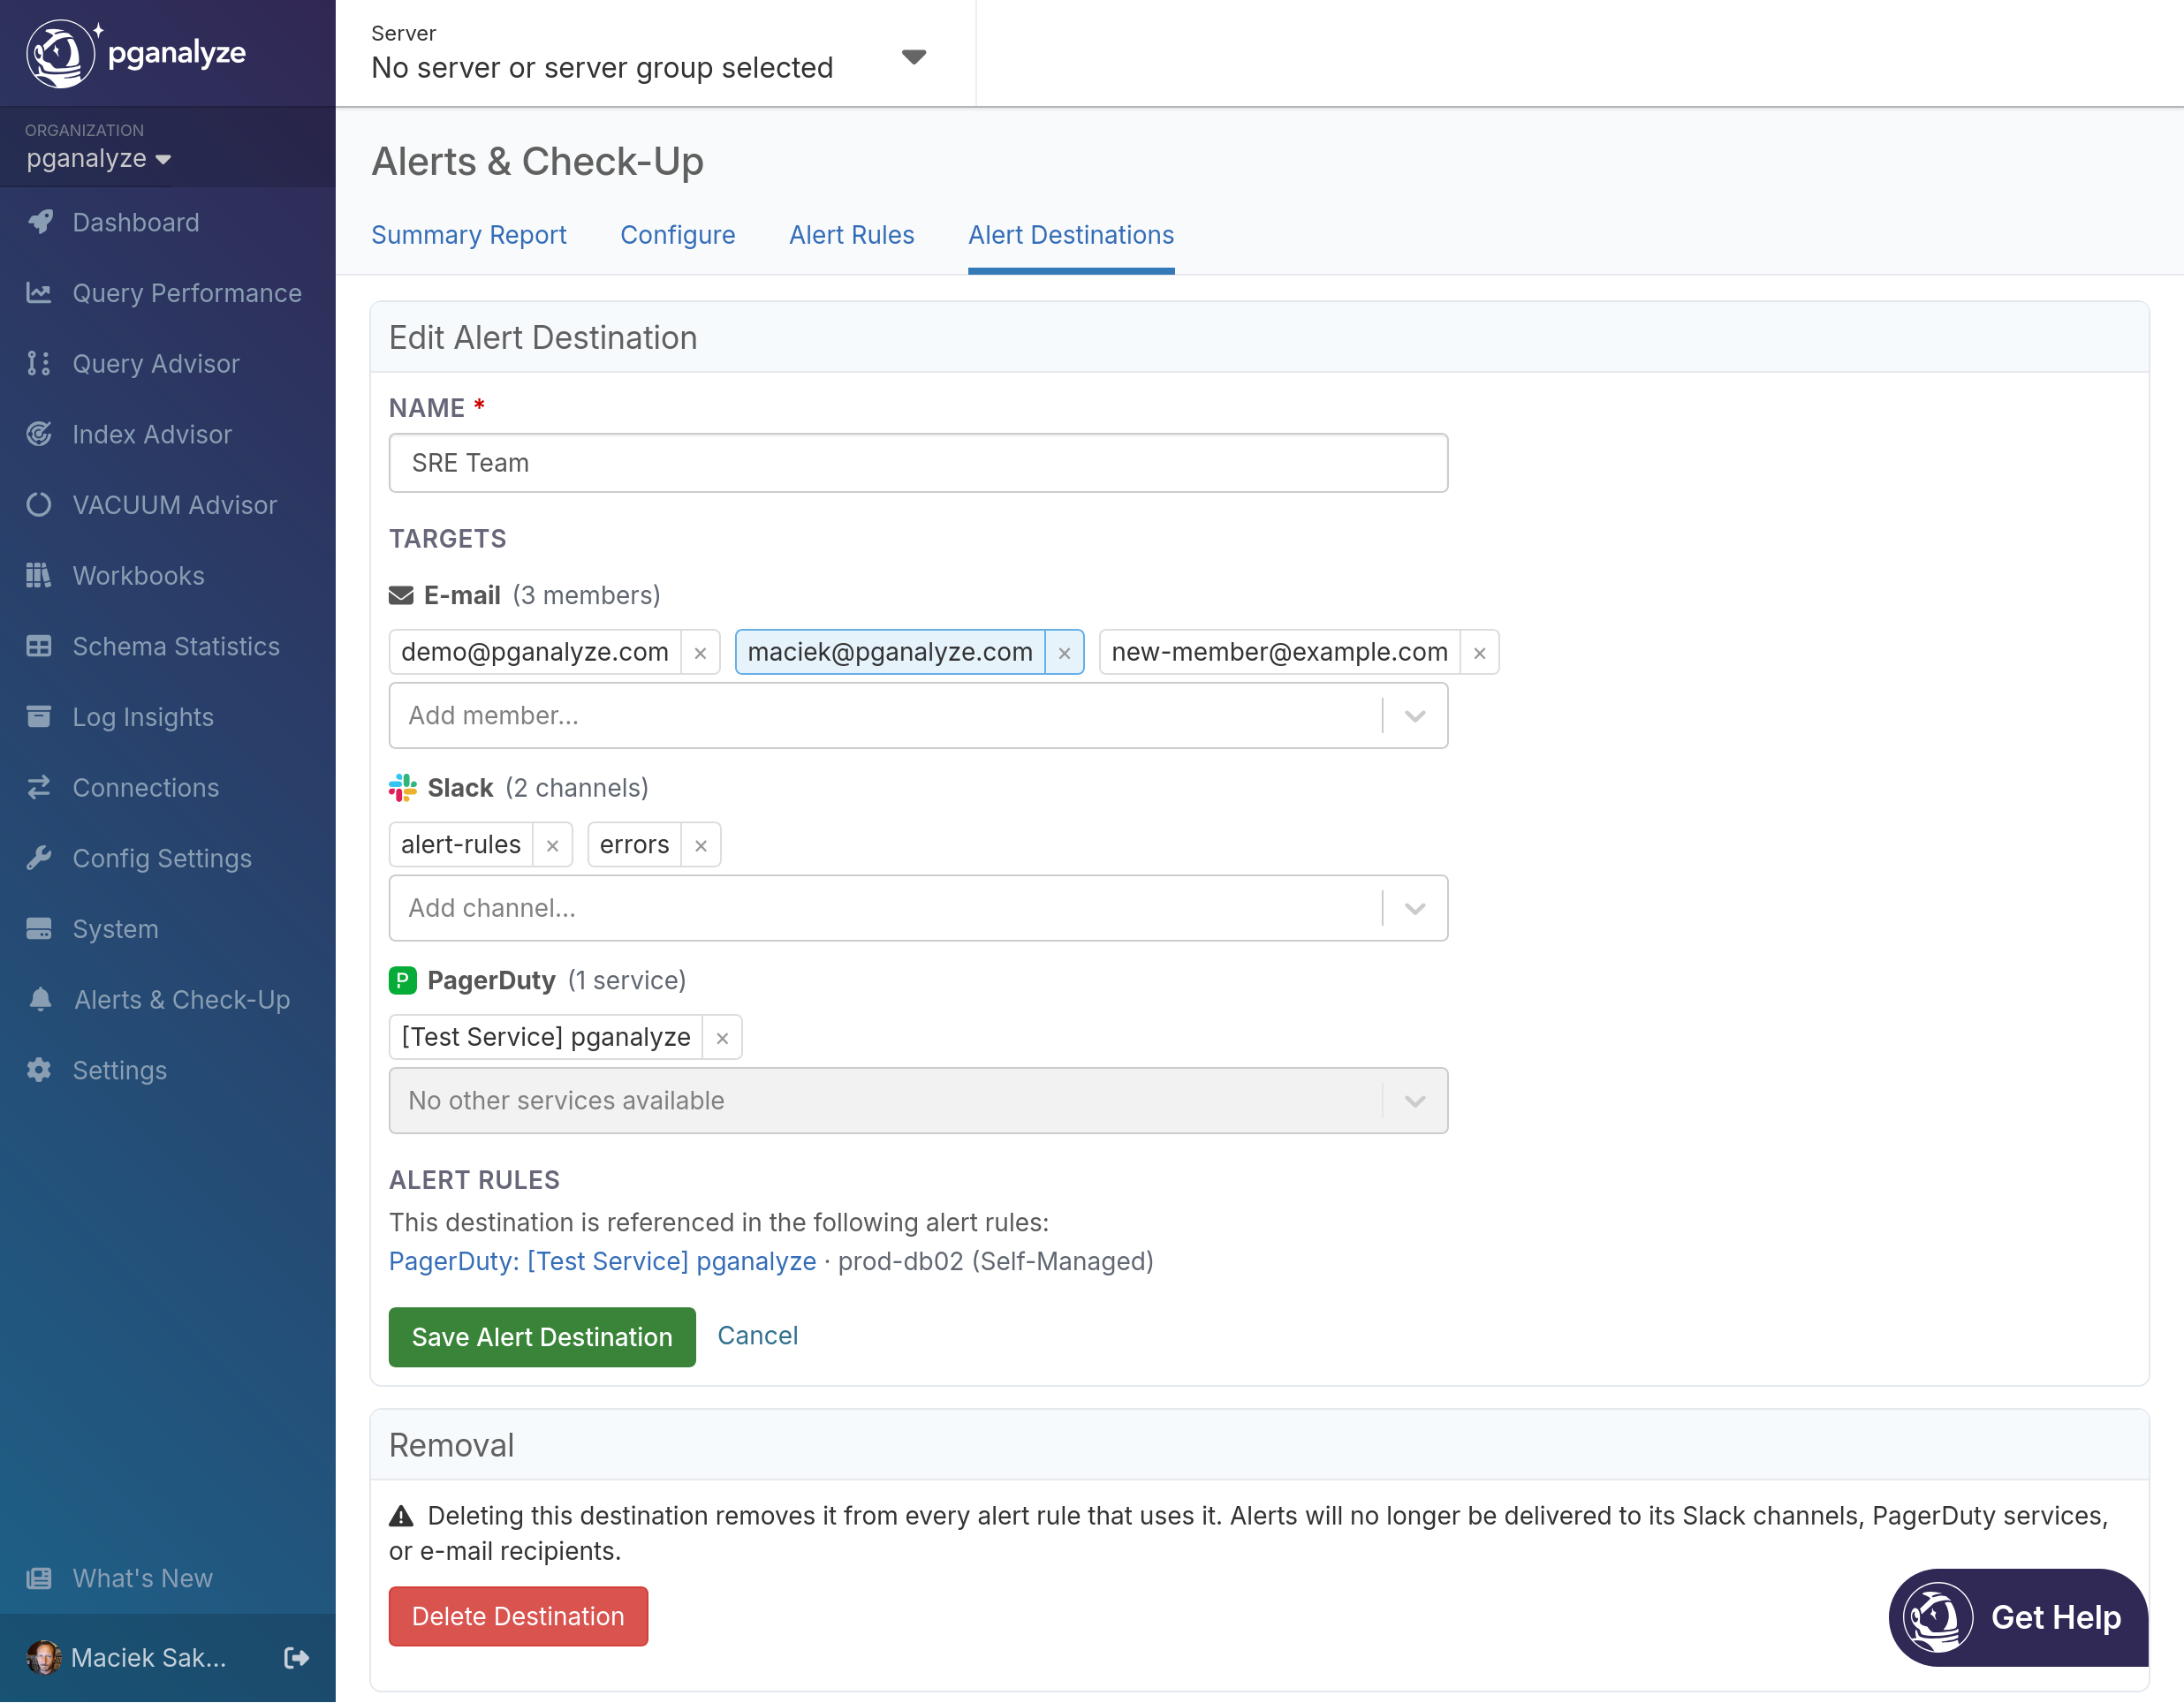Open Log Insights in the sidebar
Viewport: 2184px width, 1703px height.
pyautogui.click(x=168, y=717)
